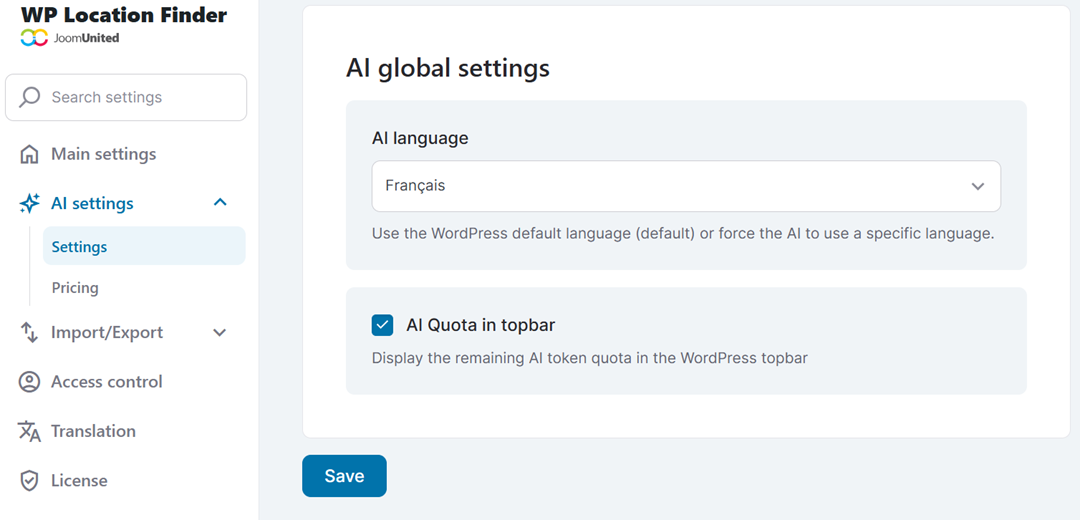Viewport: 1080px width, 520px height.
Task: Uncheck the AI Quota in topbar checkbox
Action: click(382, 325)
